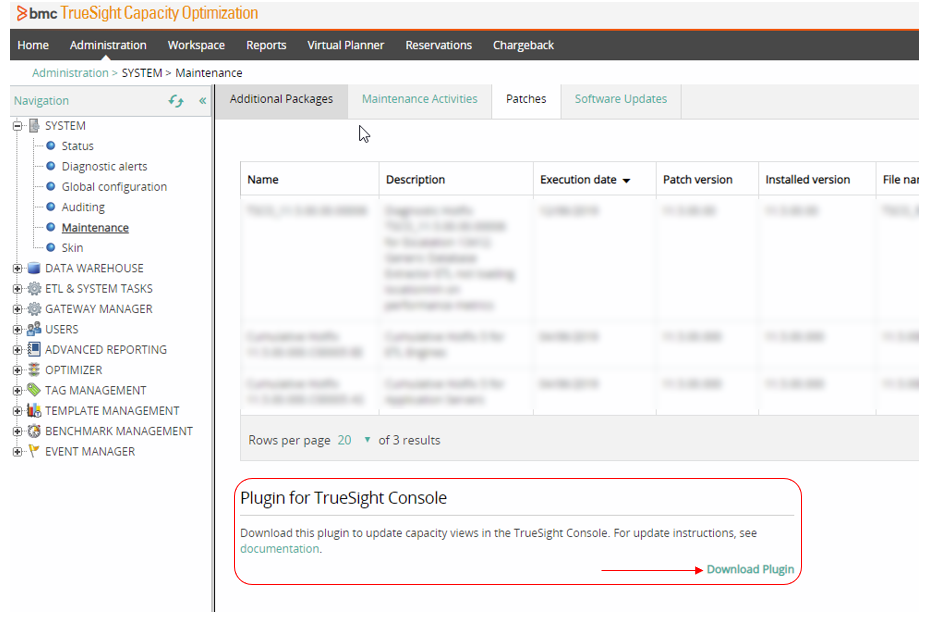Expand the GATEWAY MANAGER node
The width and height of the screenshot is (940, 620).
(17, 309)
